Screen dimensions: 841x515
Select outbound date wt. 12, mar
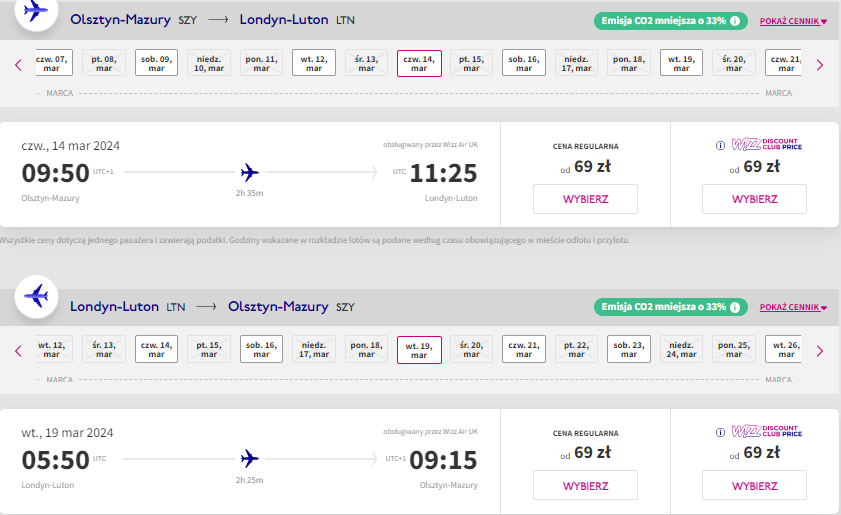(x=314, y=63)
